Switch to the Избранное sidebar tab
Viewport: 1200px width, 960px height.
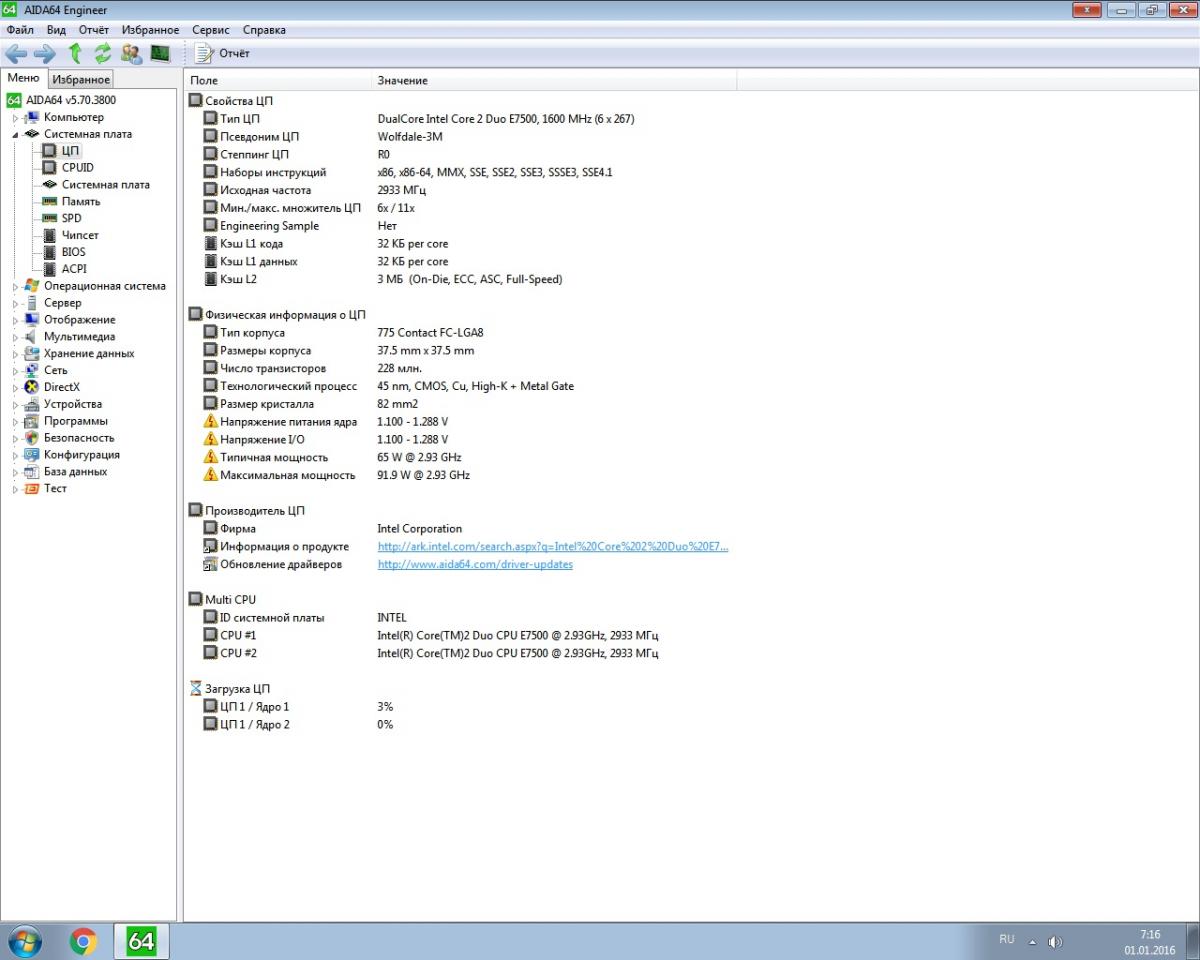81,80
